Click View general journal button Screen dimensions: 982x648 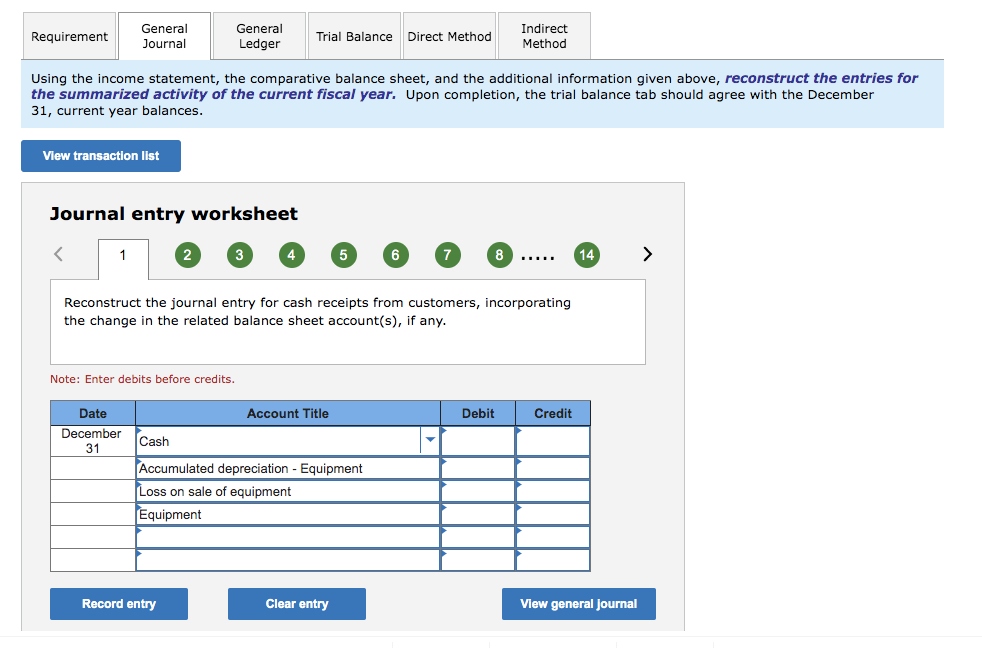point(579,604)
